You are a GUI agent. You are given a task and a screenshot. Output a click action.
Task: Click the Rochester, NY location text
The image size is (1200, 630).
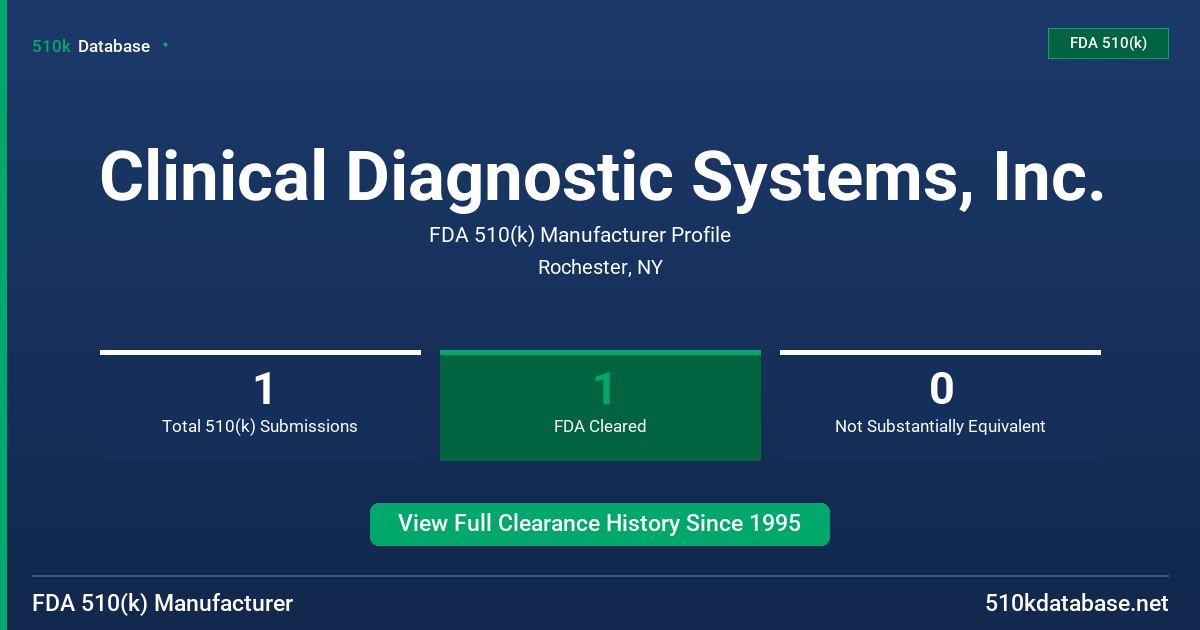(600, 267)
